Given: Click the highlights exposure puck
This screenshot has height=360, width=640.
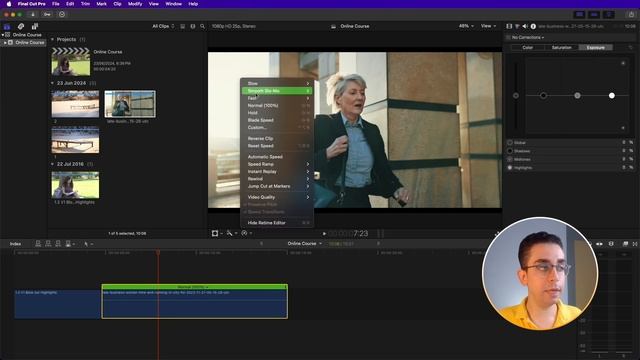Looking at the screenshot, I should pyautogui.click(x=611, y=96).
